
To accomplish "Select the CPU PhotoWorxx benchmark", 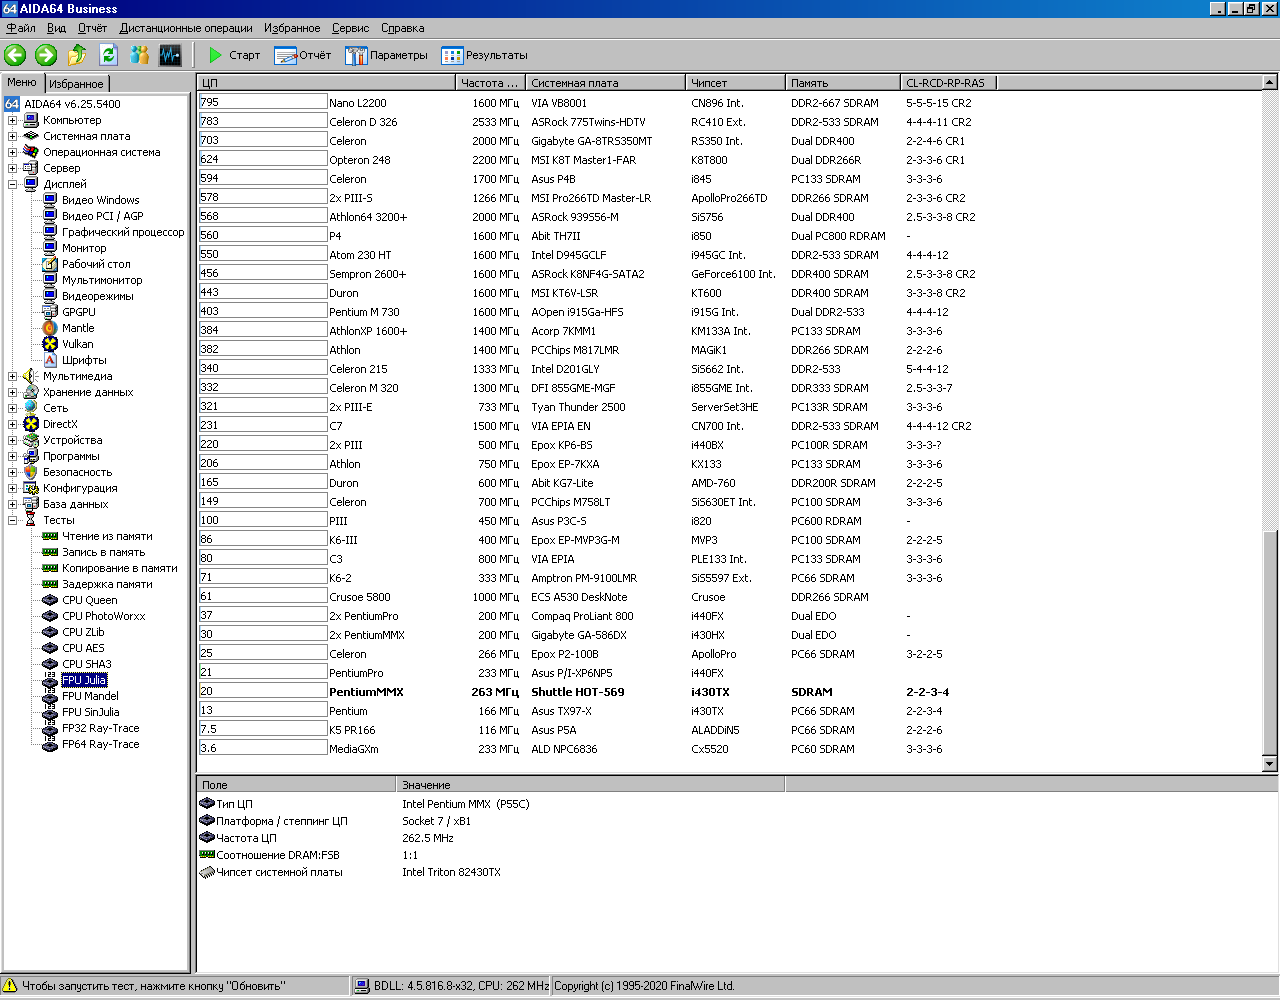I will 103,616.
